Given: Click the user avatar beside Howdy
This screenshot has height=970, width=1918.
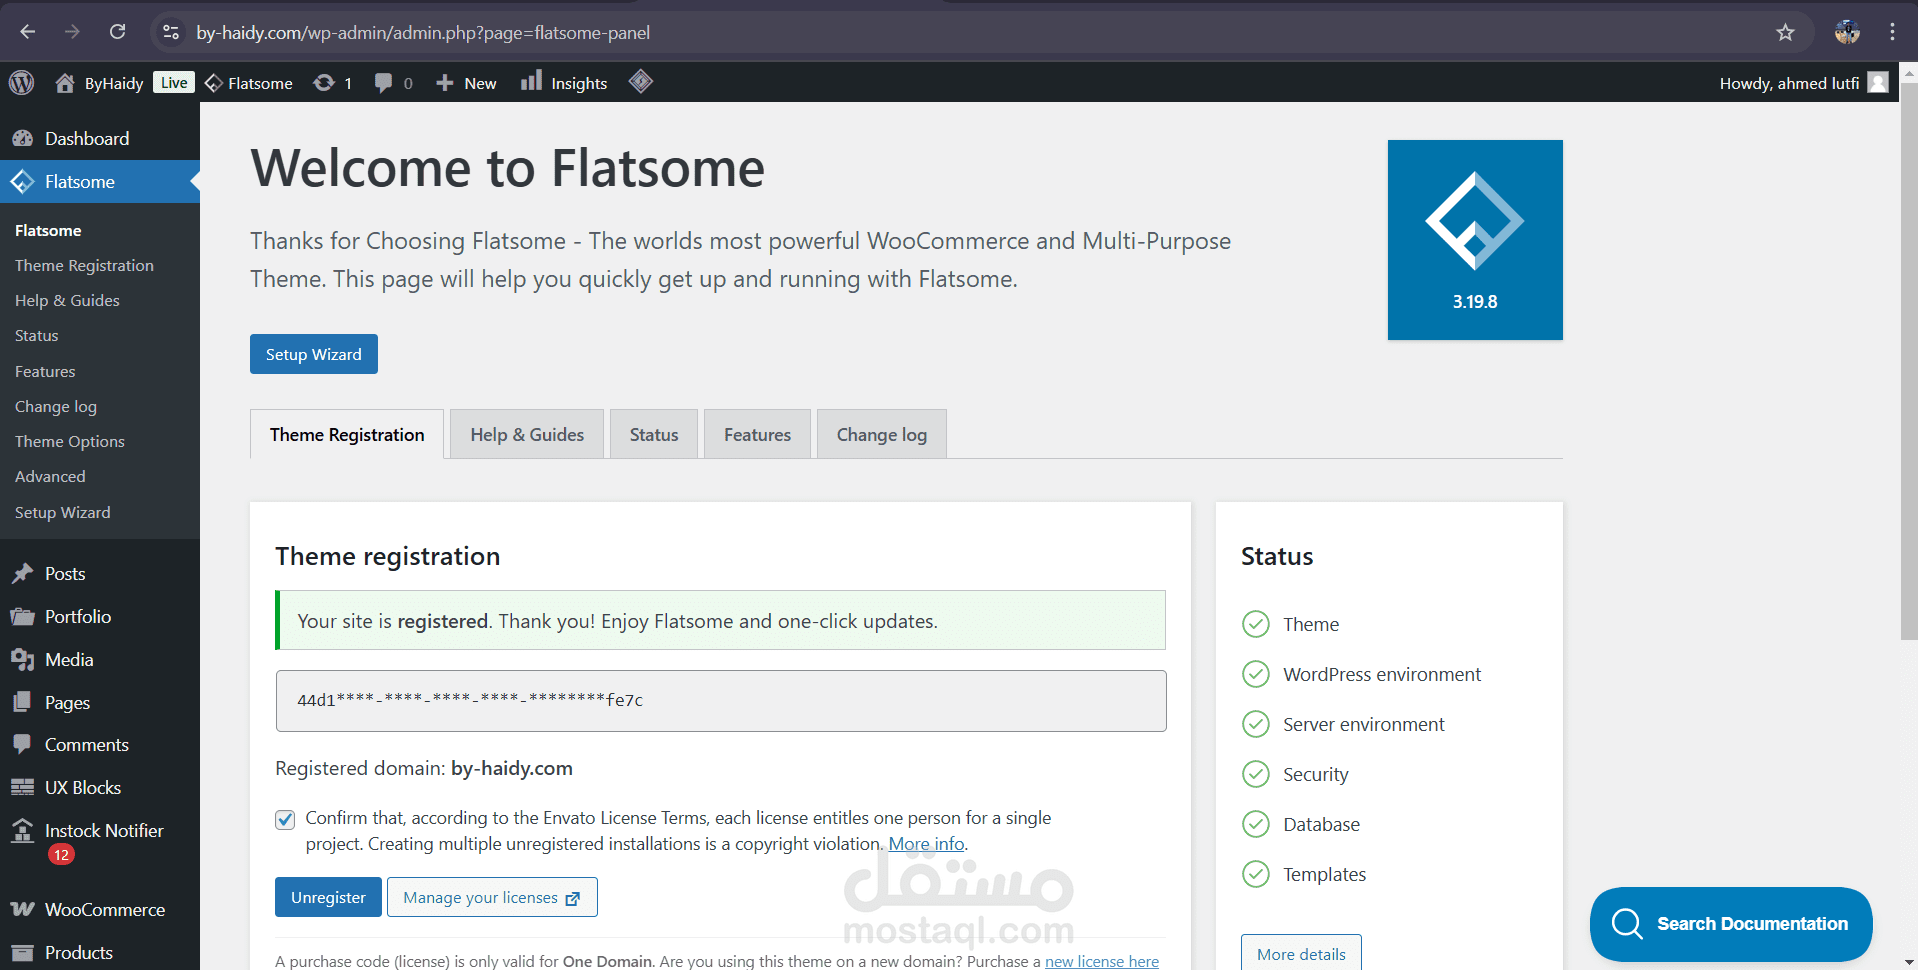Looking at the screenshot, I should (x=1878, y=82).
